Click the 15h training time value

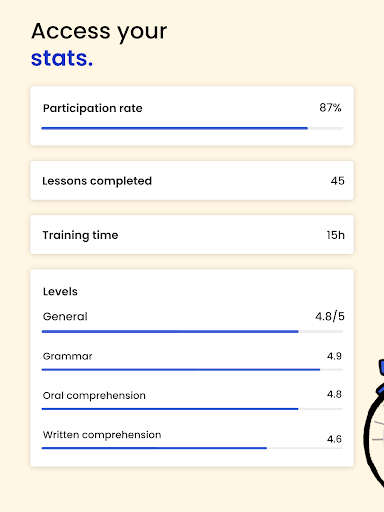point(335,235)
